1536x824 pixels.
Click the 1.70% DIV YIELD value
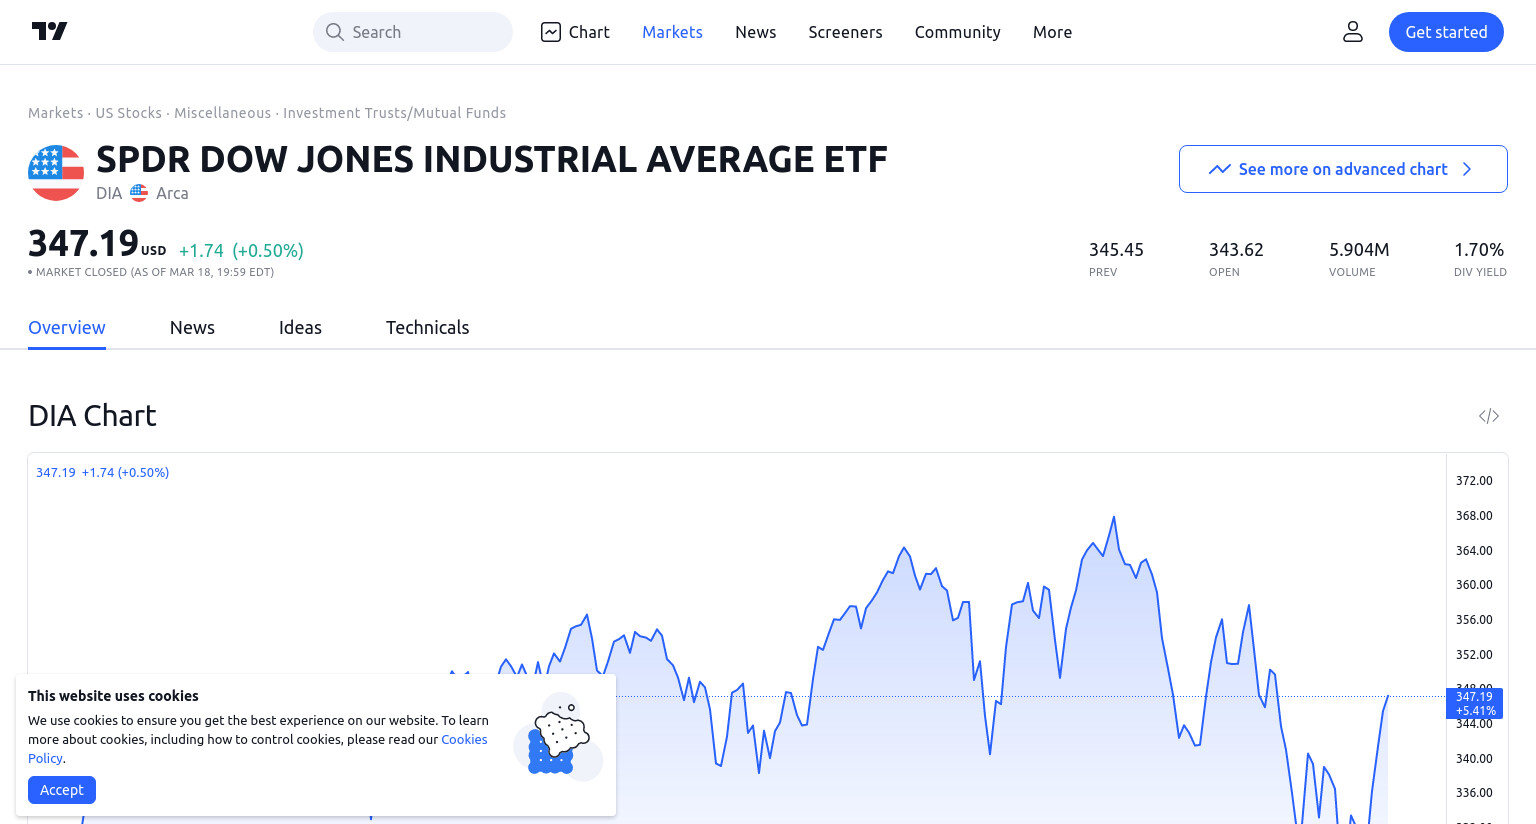point(1479,250)
